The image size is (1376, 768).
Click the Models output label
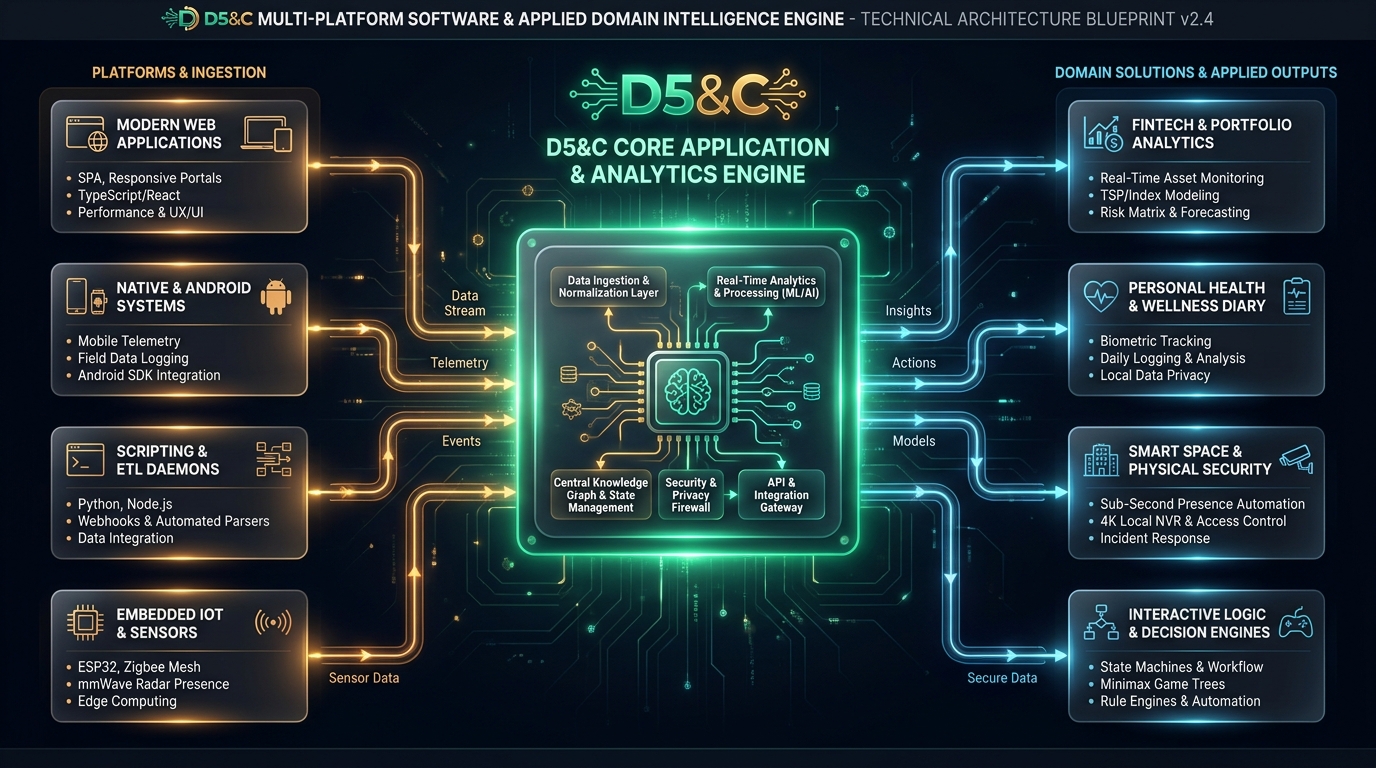pos(914,441)
